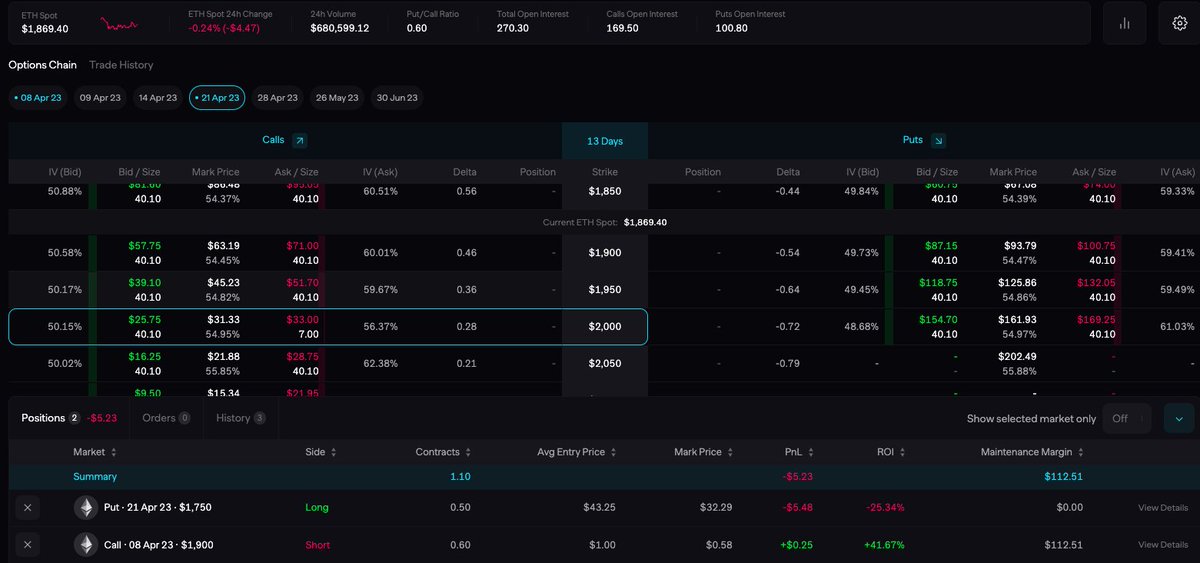Collapse the positions panel chevron
The image size is (1200, 563).
point(1179,418)
